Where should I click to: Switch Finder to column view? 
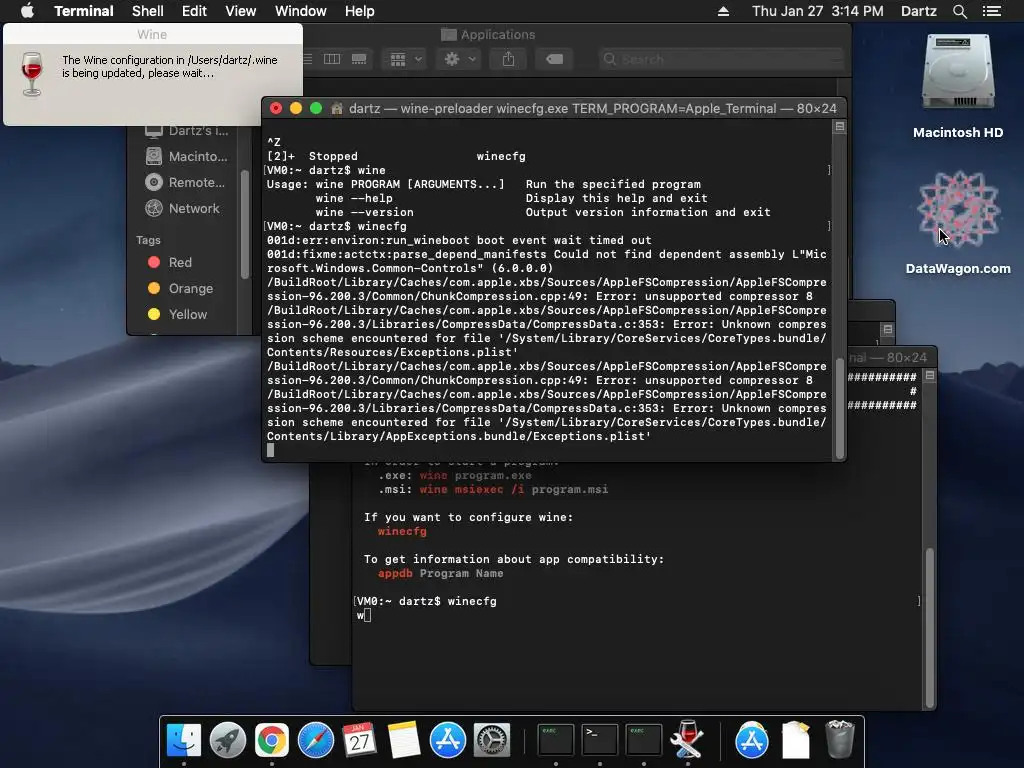click(x=332, y=59)
